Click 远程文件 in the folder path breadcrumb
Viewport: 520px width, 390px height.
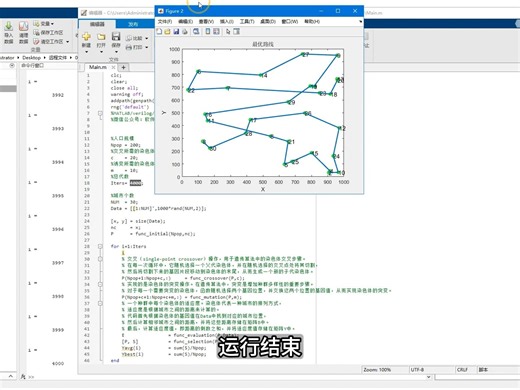(58, 58)
